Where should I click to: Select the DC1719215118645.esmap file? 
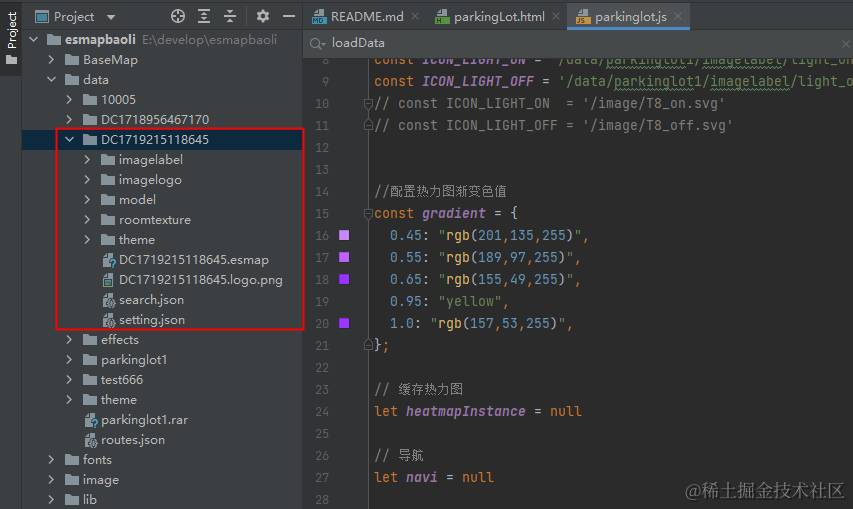tap(194, 260)
